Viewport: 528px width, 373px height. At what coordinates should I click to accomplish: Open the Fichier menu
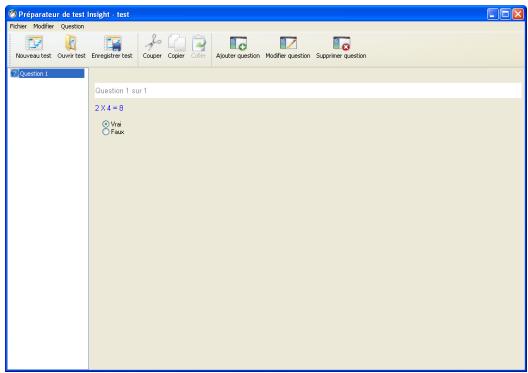pos(18,26)
